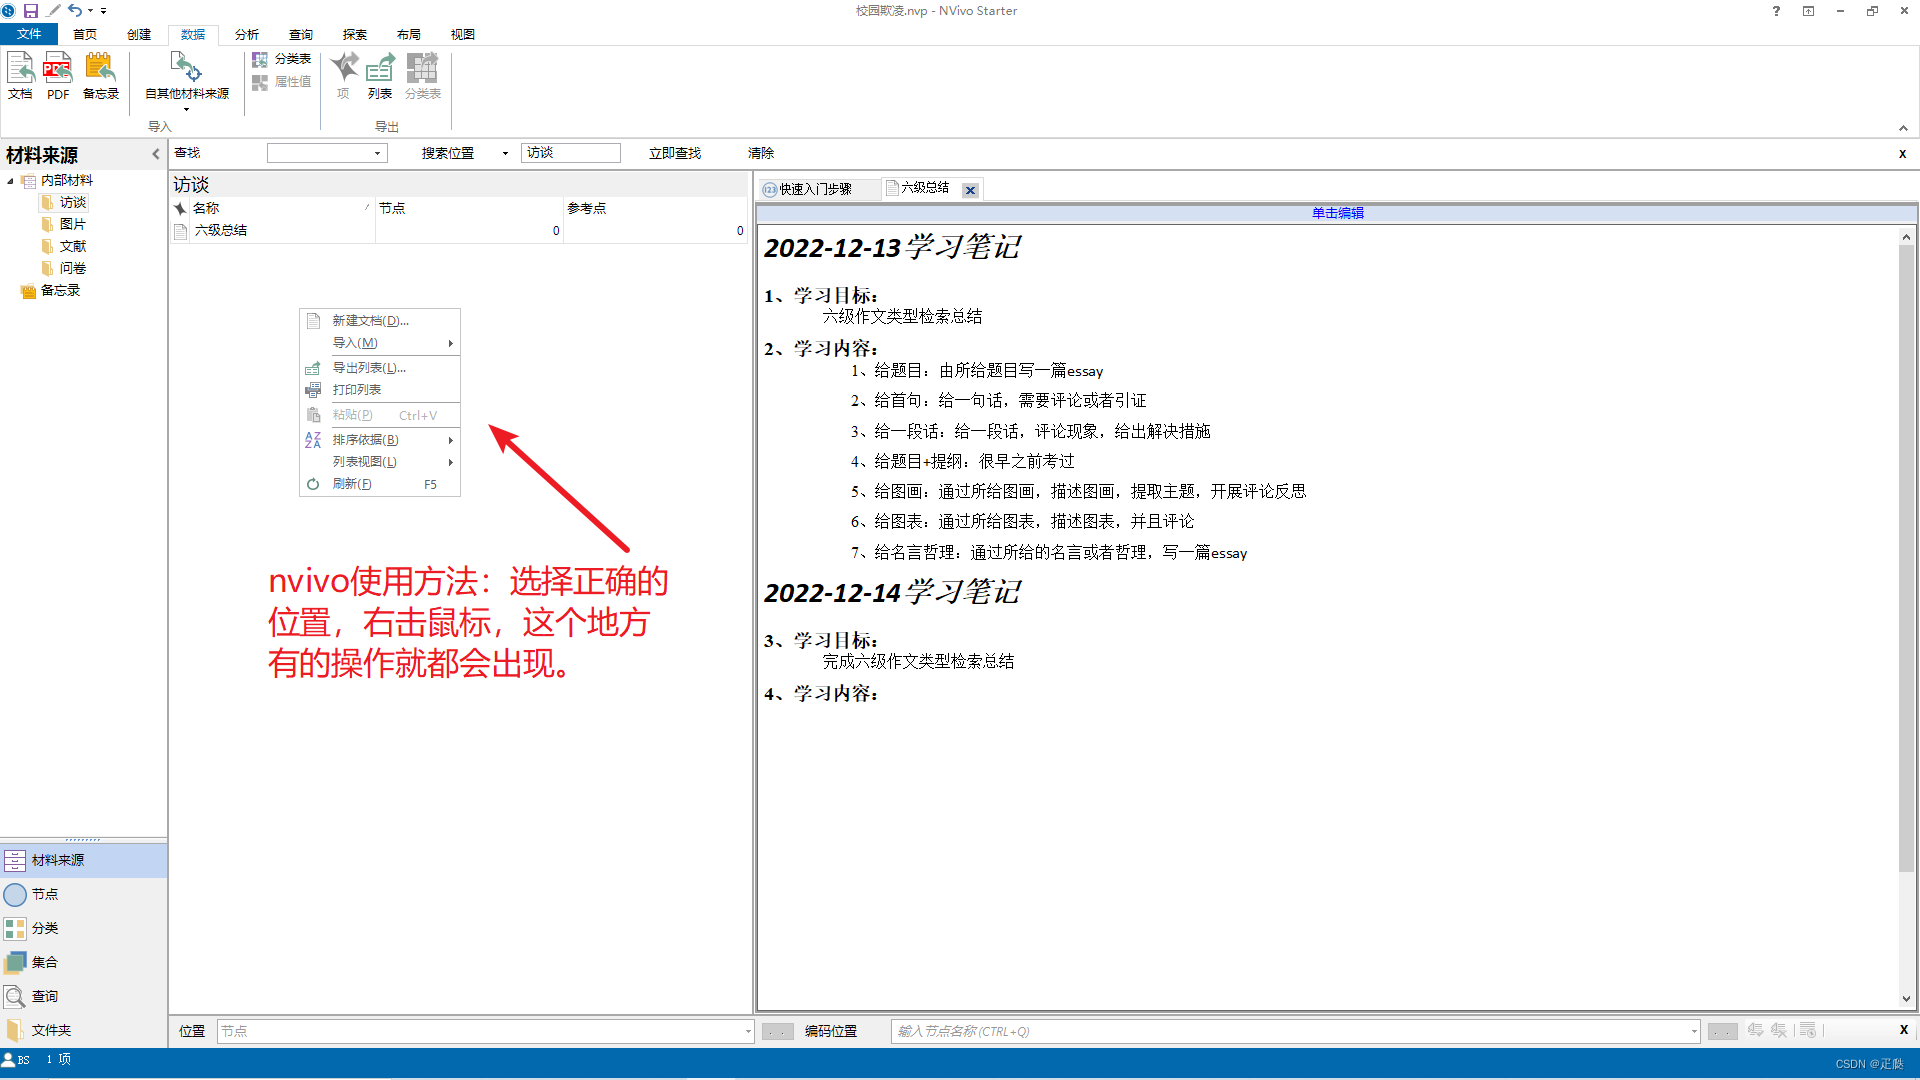Open the Collections (集合) navigation view
Image resolution: width=1920 pixels, height=1080 pixels.
tap(45, 962)
